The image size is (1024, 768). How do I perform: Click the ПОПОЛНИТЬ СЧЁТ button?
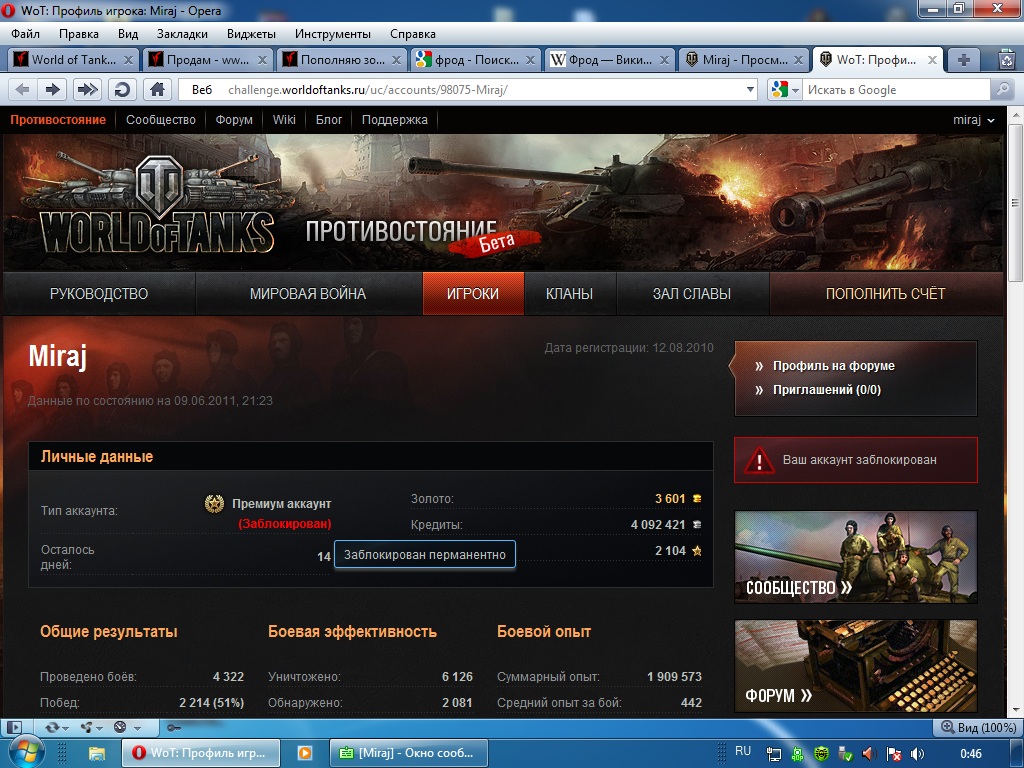pyautogui.click(x=886, y=294)
